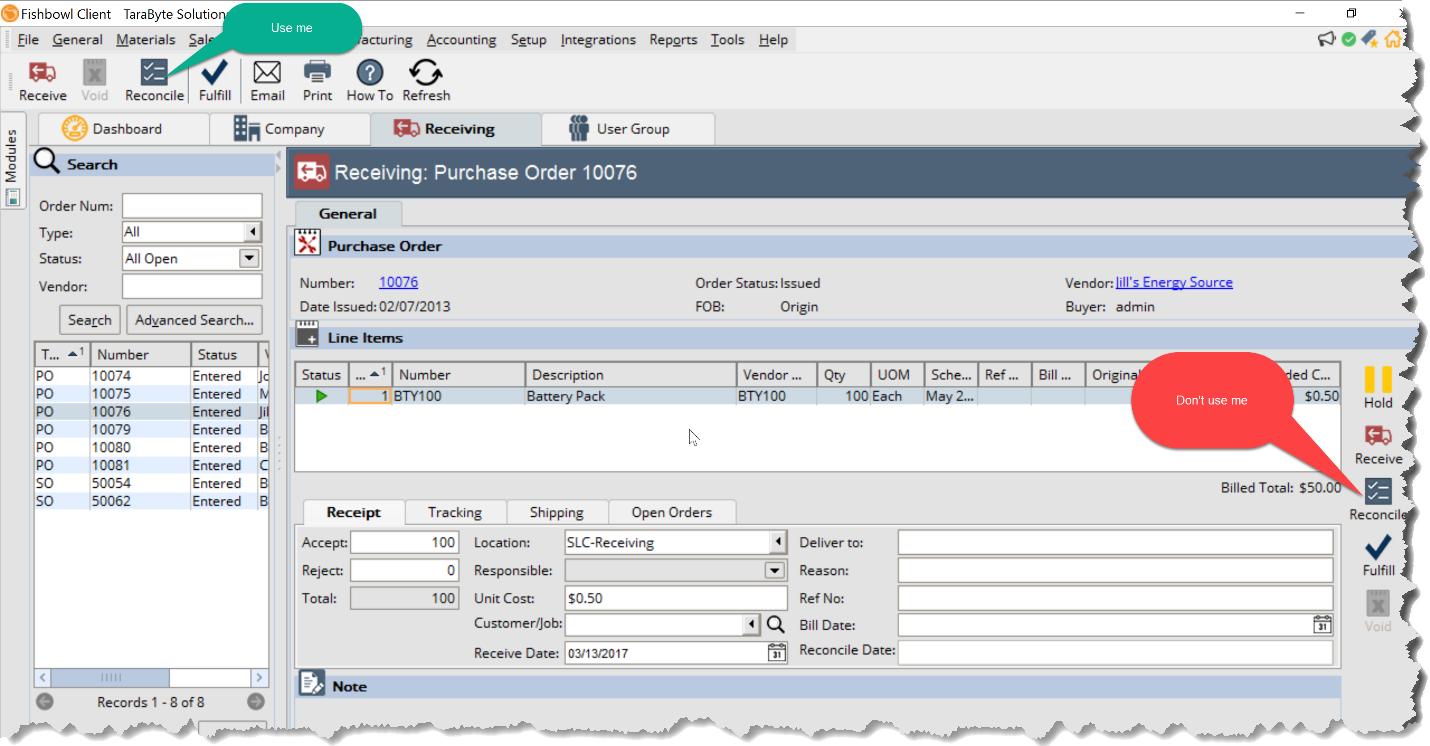Switch to the Dashboard module tab

[125, 129]
